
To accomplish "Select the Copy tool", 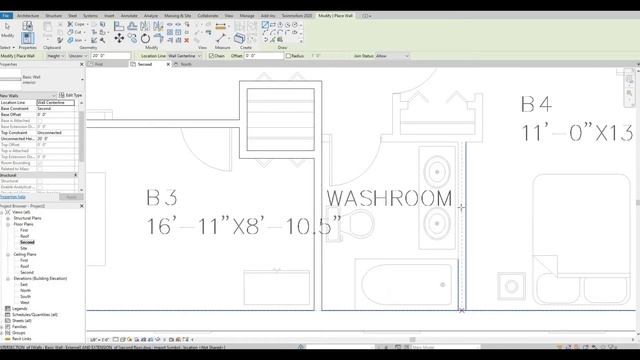I will (x=132, y=39).
